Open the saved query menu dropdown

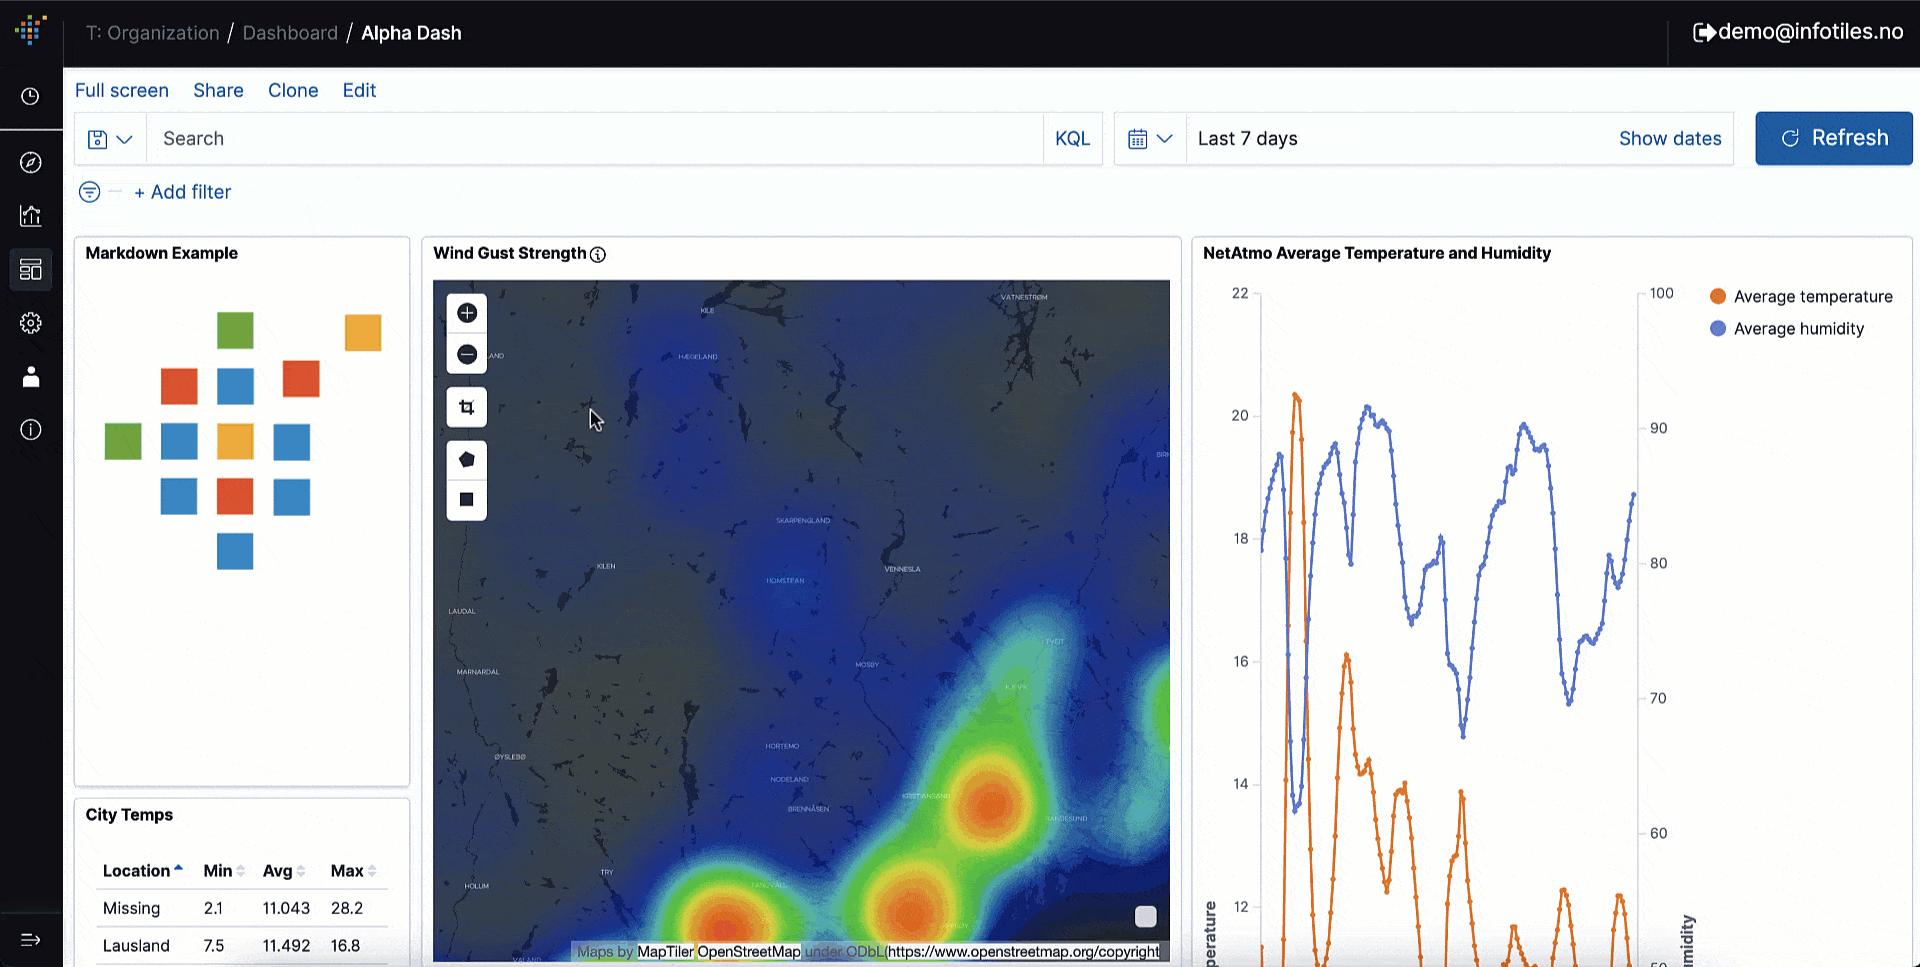pos(110,139)
